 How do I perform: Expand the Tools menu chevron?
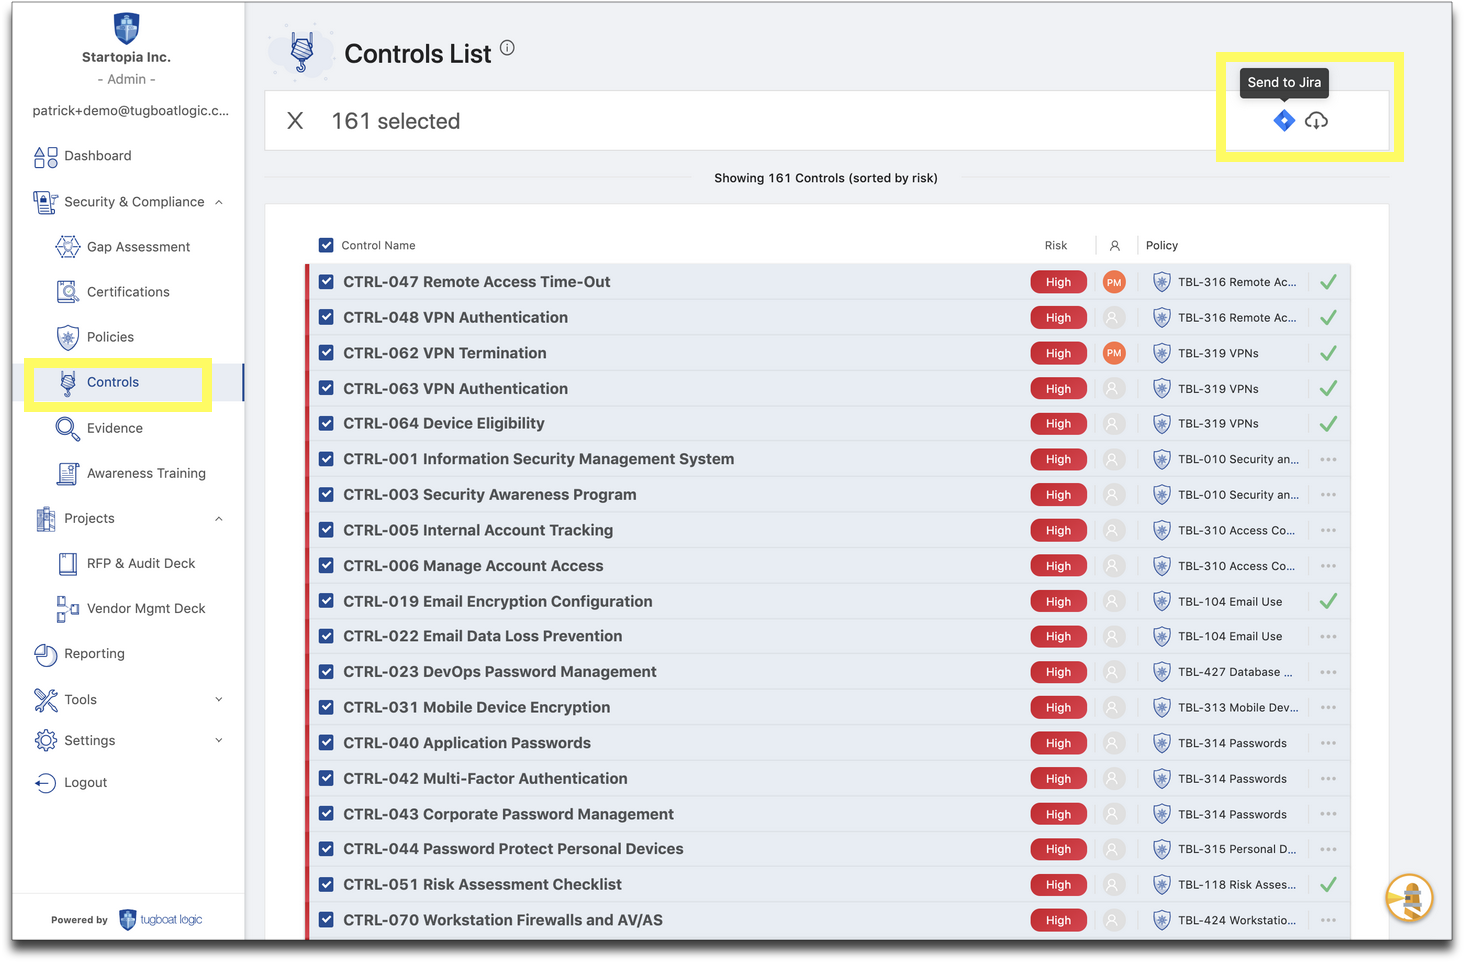219,699
